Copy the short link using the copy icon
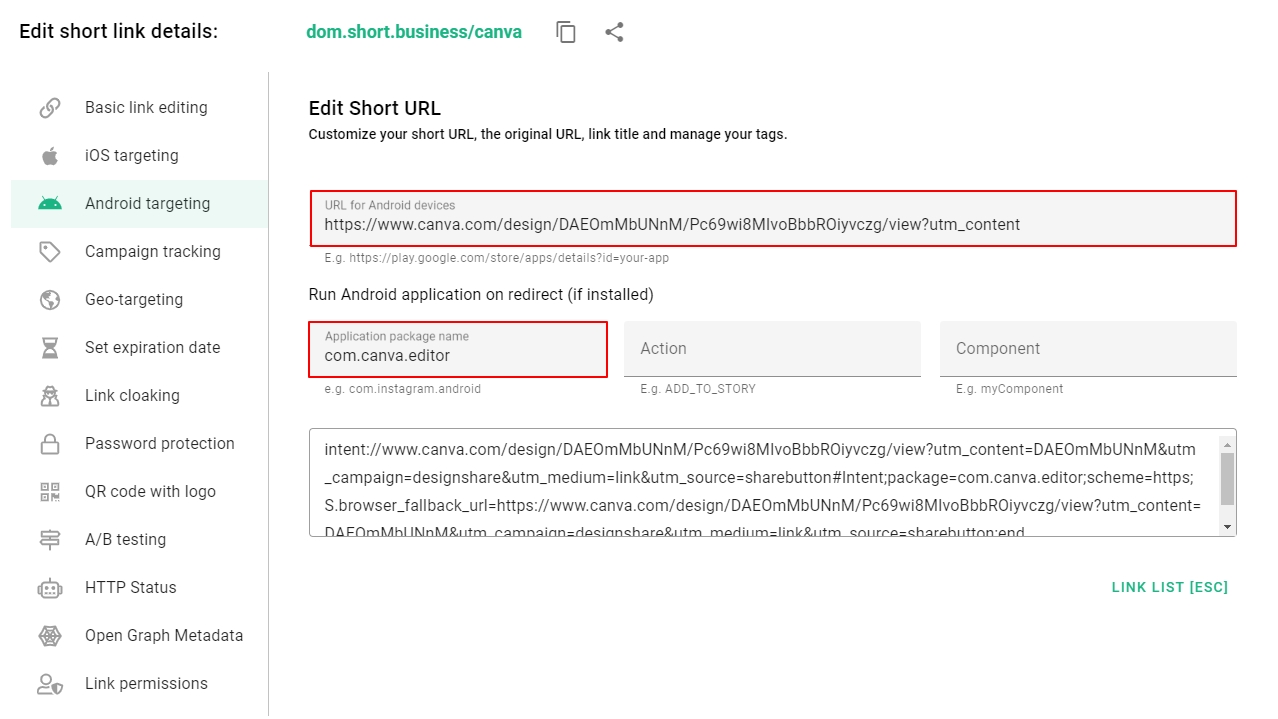The height and width of the screenshot is (719, 1278). pos(566,31)
